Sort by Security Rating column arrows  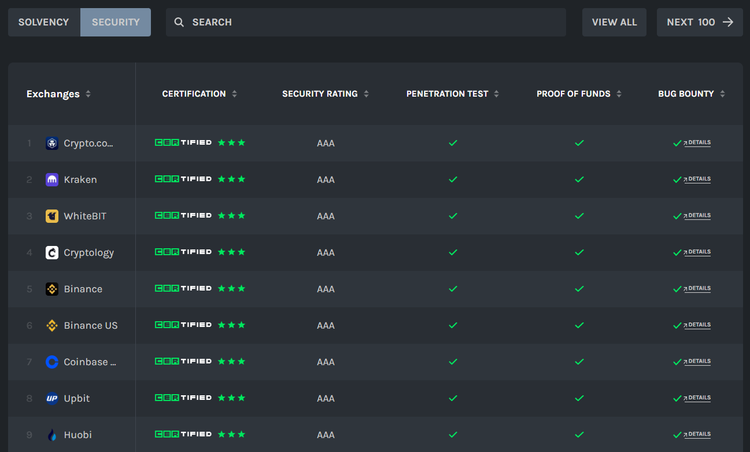366,94
